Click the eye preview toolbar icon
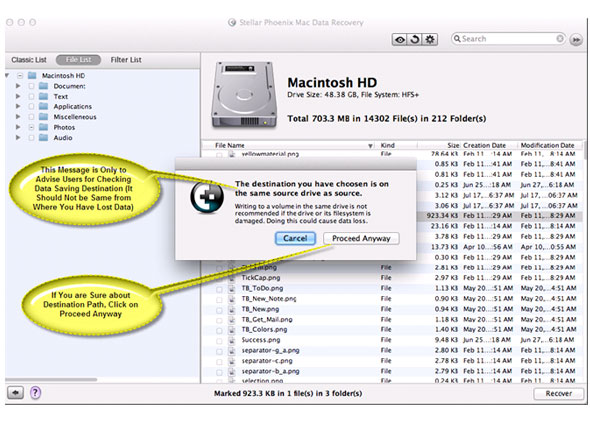590x421 pixels. [400, 39]
